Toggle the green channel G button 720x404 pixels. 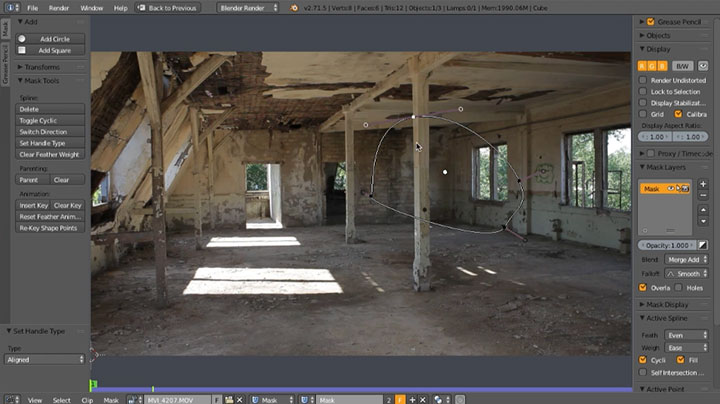(x=652, y=66)
